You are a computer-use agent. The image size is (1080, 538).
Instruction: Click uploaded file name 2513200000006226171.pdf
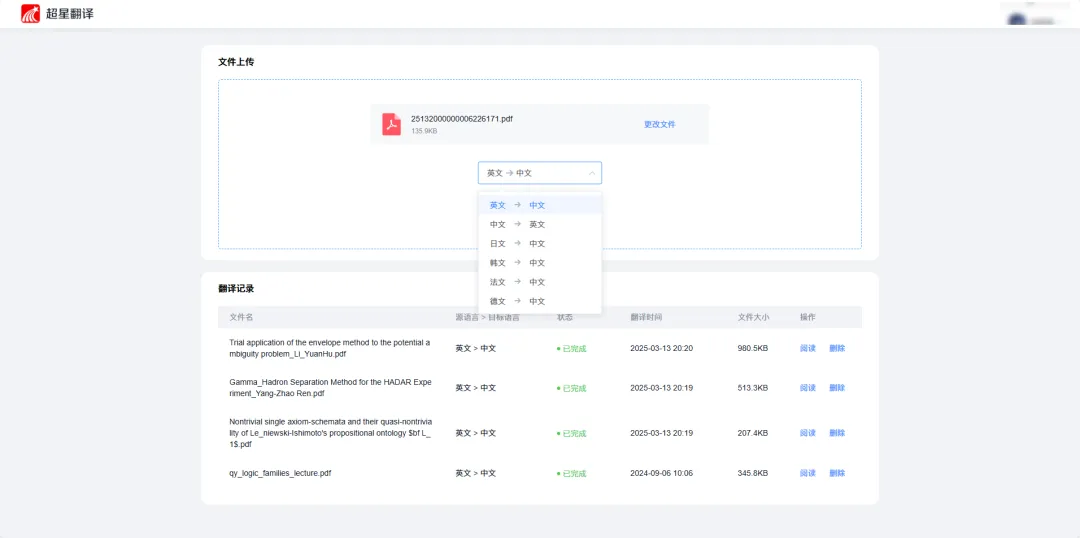[x=461, y=118]
